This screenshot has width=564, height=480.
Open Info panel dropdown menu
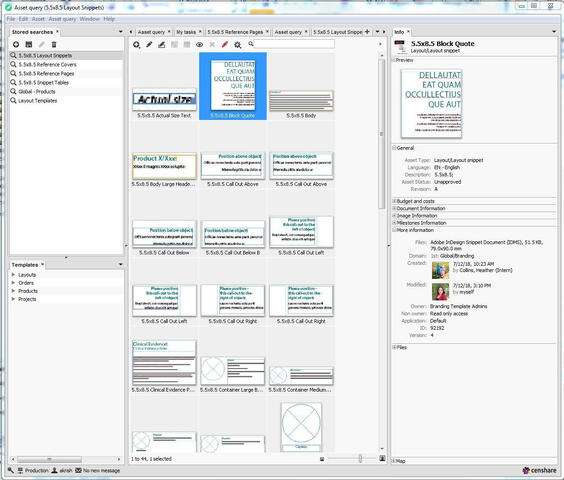click(x=554, y=32)
